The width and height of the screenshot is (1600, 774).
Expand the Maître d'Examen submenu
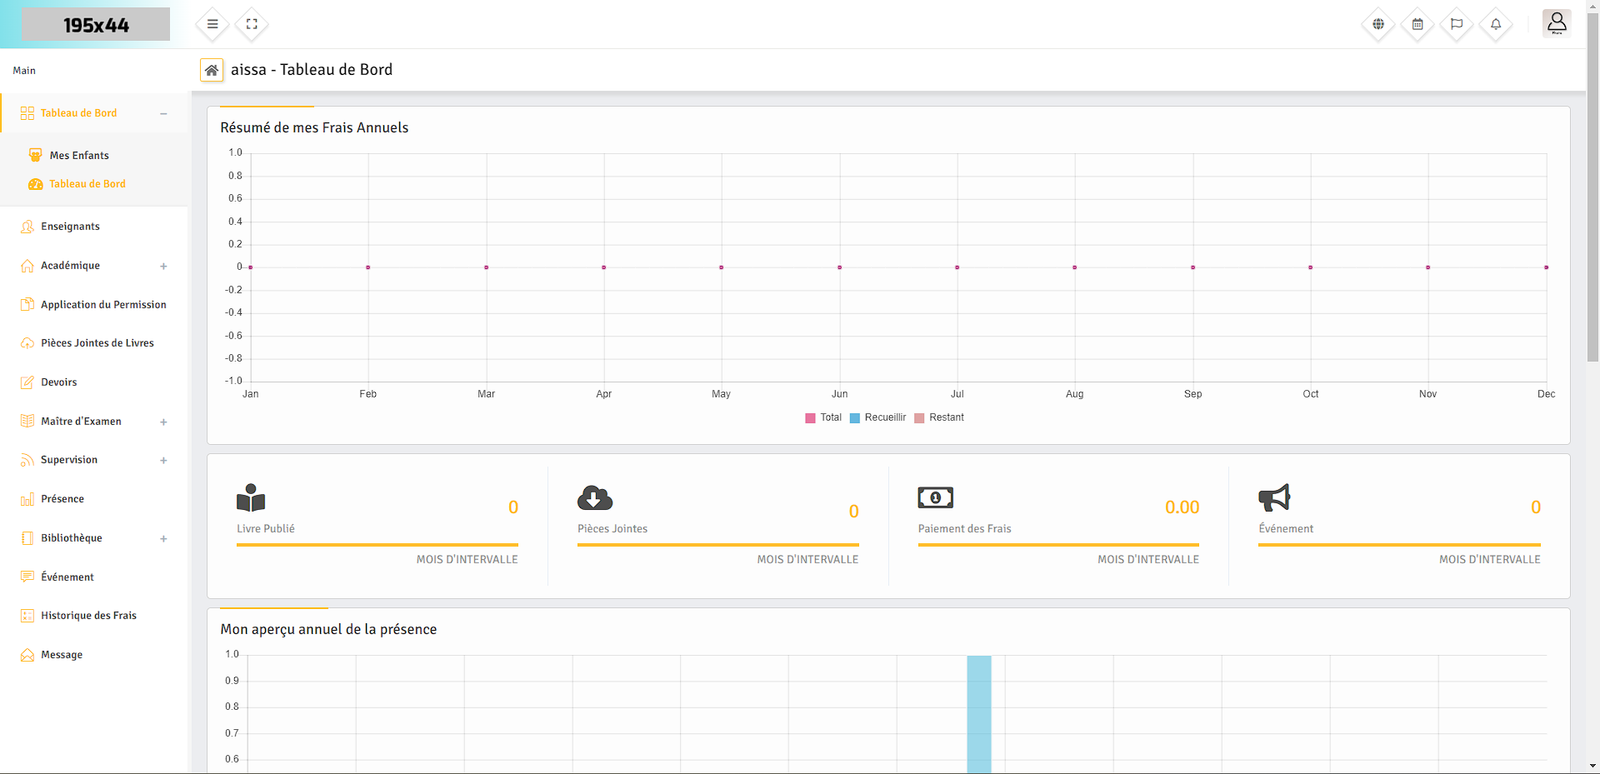[x=163, y=422]
